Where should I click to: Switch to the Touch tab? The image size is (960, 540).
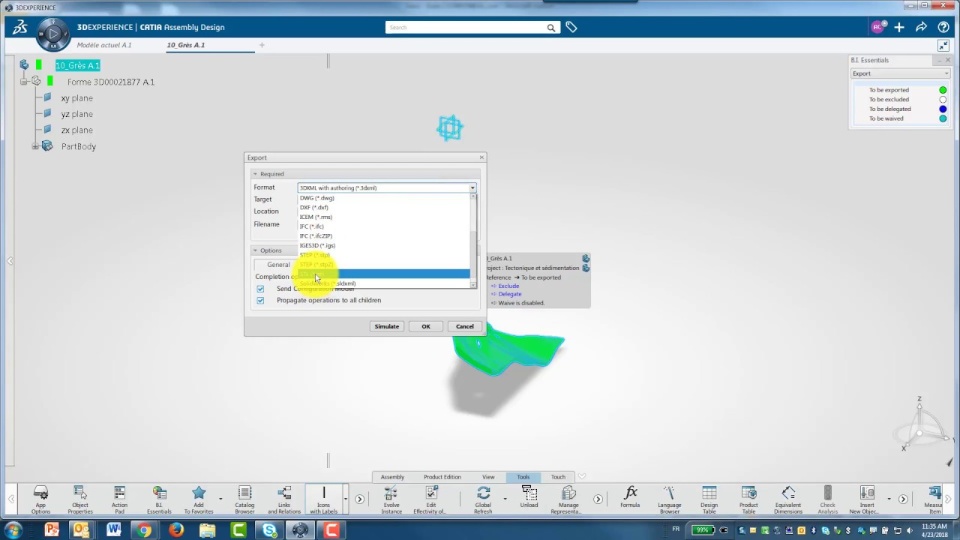[558, 477]
